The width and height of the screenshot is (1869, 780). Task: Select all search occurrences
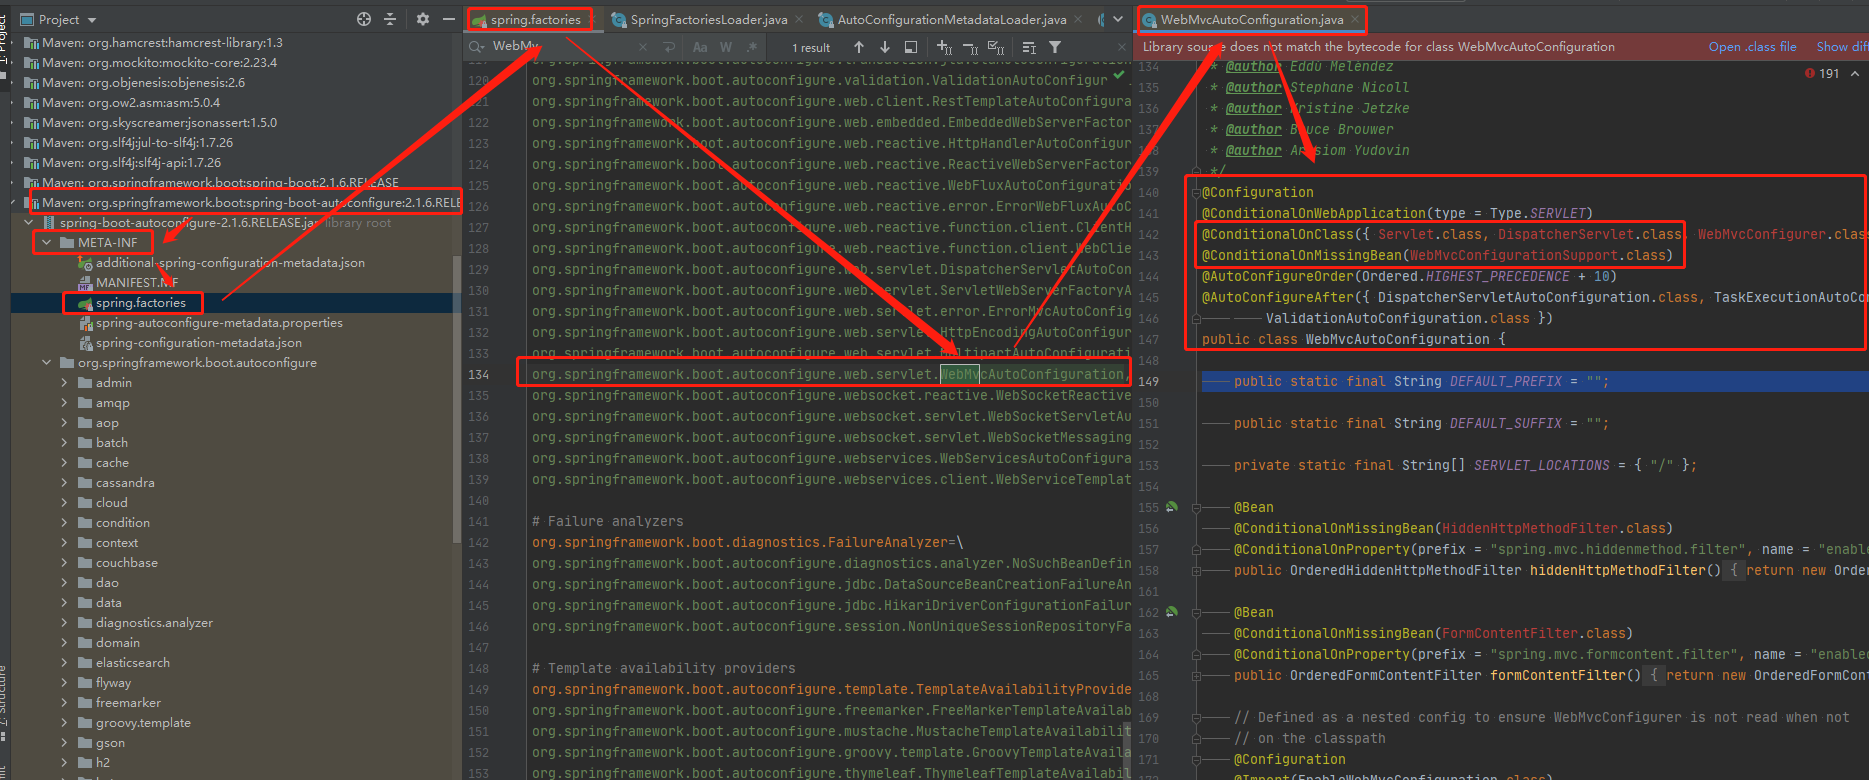[x=996, y=47]
